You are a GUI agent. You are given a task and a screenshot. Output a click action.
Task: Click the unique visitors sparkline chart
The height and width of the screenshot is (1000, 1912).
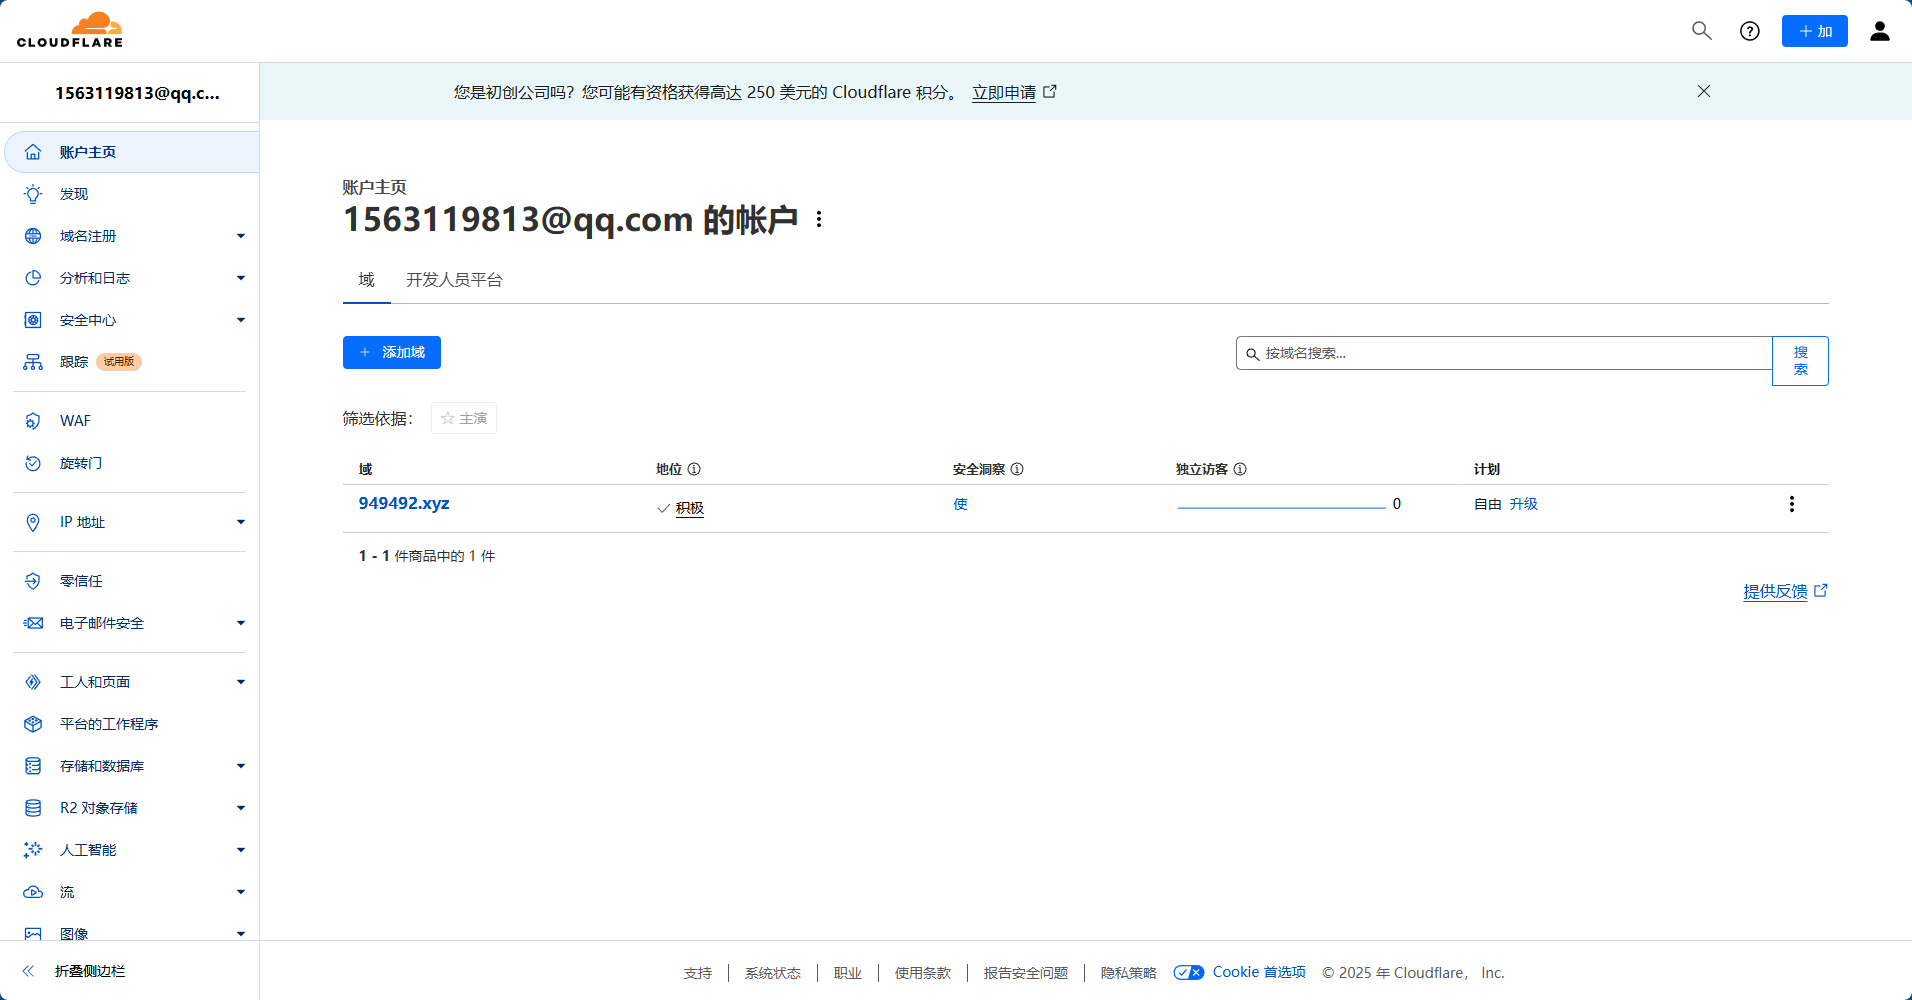click(x=1282, y=506)
